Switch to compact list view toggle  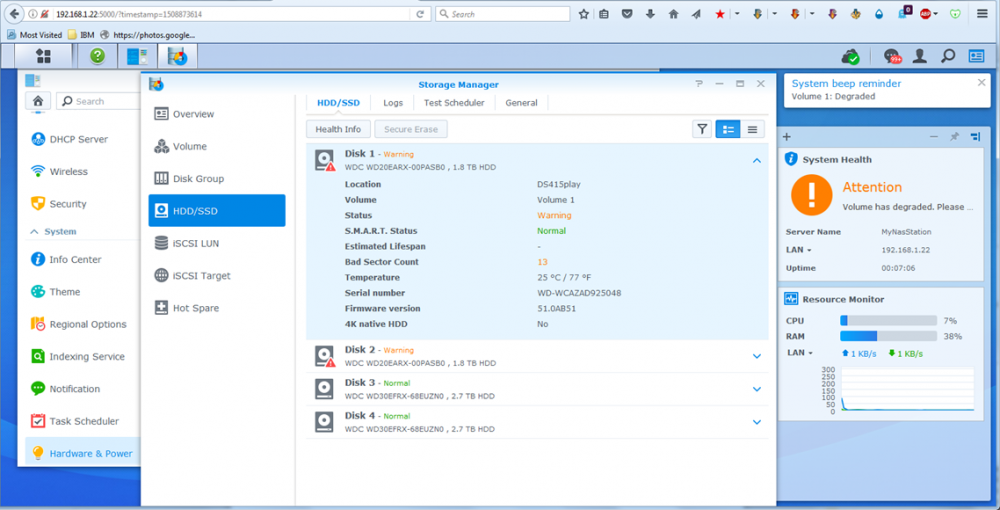(752, 129)
